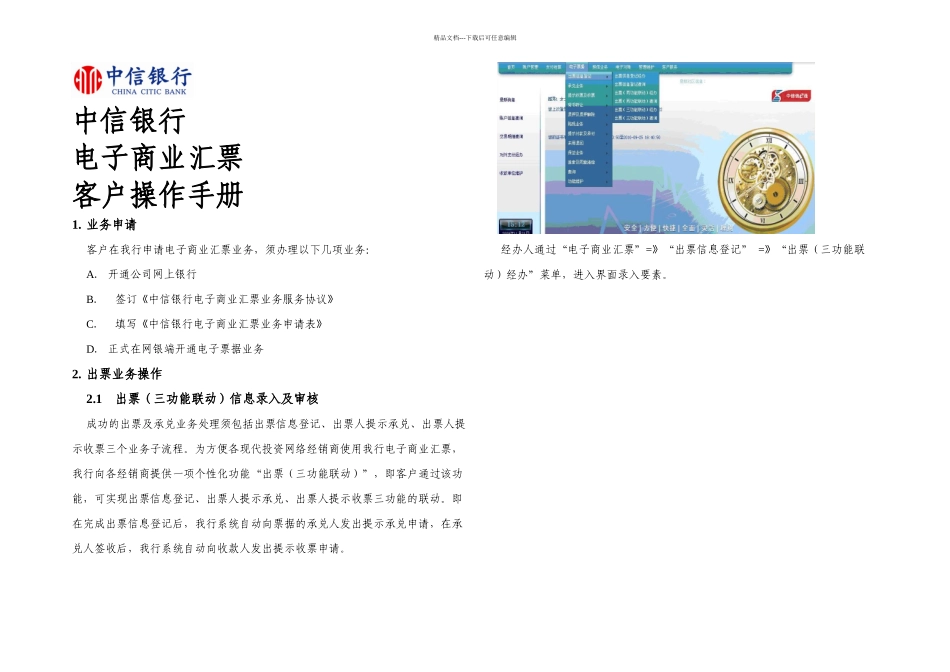The image size is (950, 672).
Task: Click the sentence 客户在我行申请电子商业汇票业务
Action: pyautogui.click(x=171, y=250)
